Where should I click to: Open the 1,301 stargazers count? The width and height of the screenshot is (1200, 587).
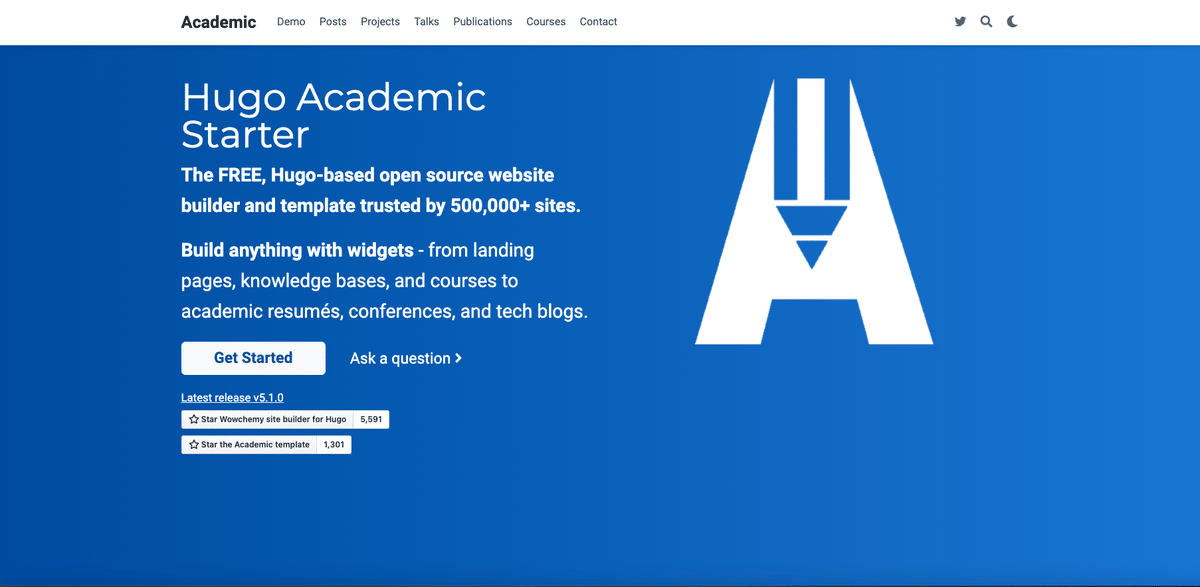tap(334, 445)
